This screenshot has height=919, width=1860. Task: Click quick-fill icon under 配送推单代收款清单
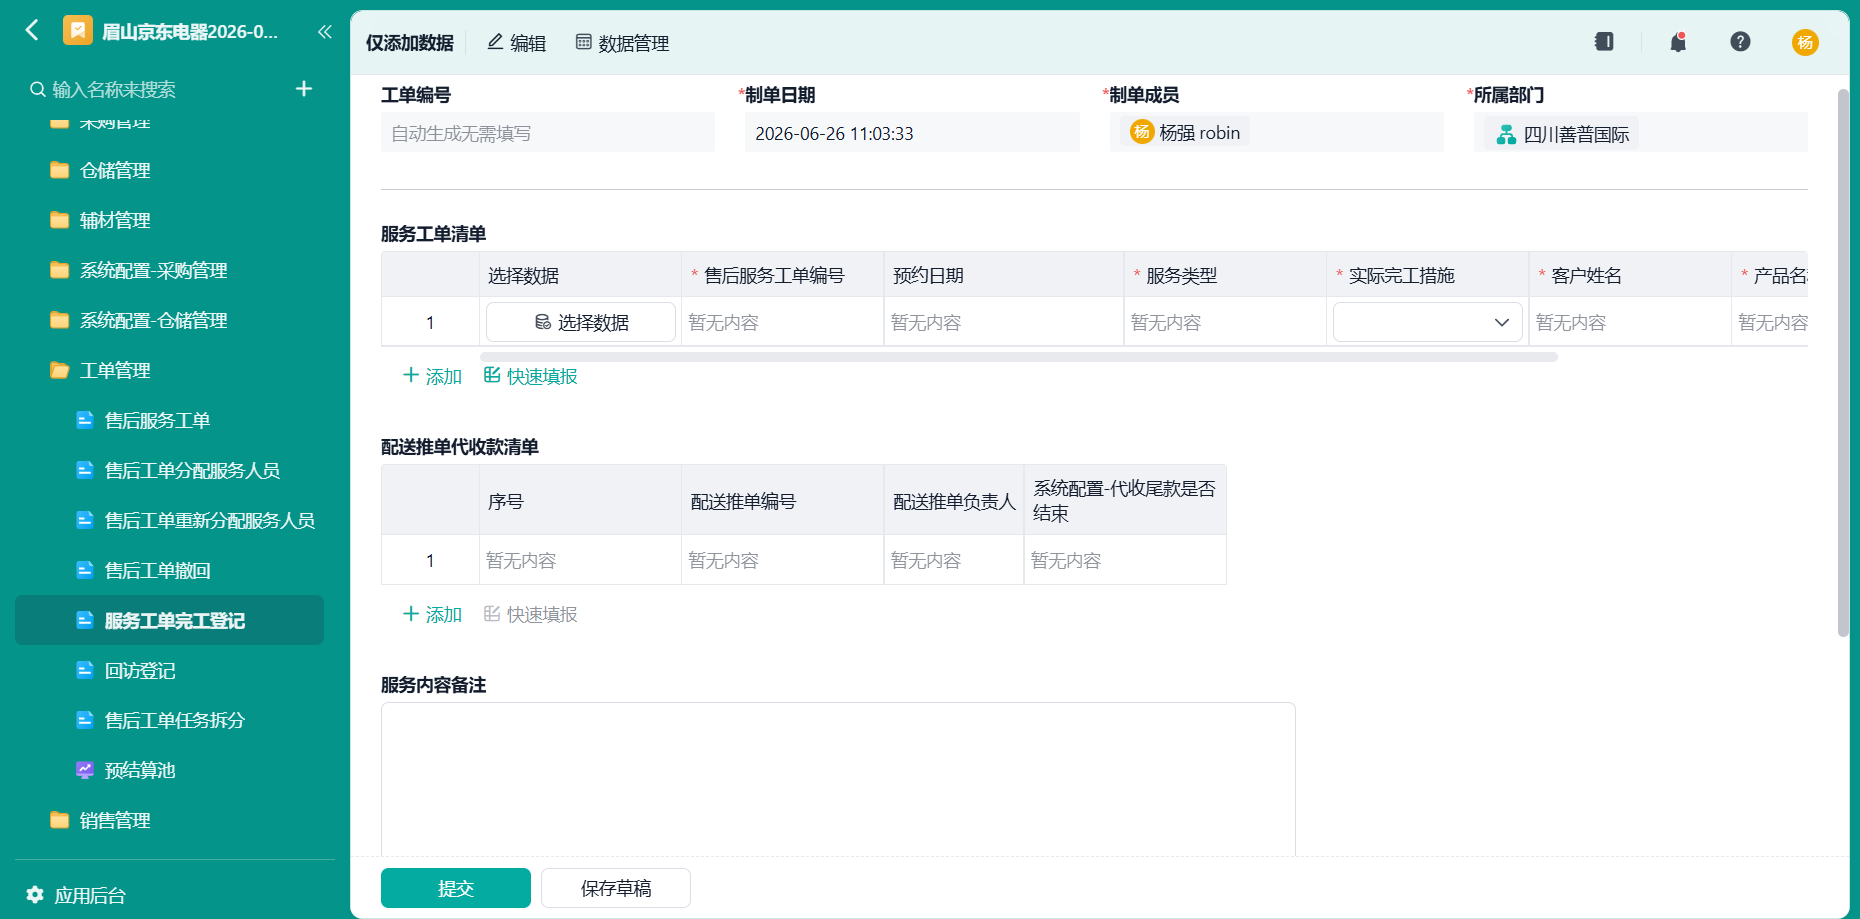(x=492, y=613)
